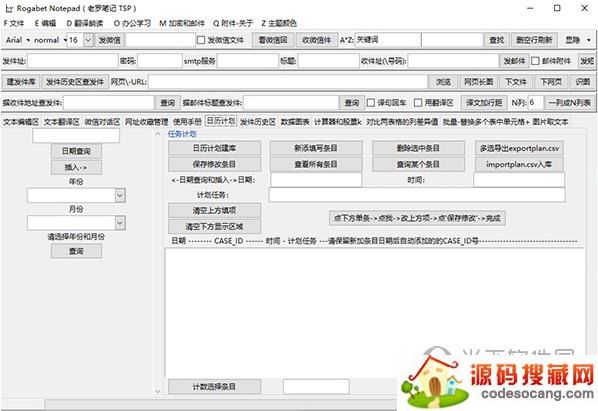Expand the 年份 combo box
The image size is (598, 411).
120,196
